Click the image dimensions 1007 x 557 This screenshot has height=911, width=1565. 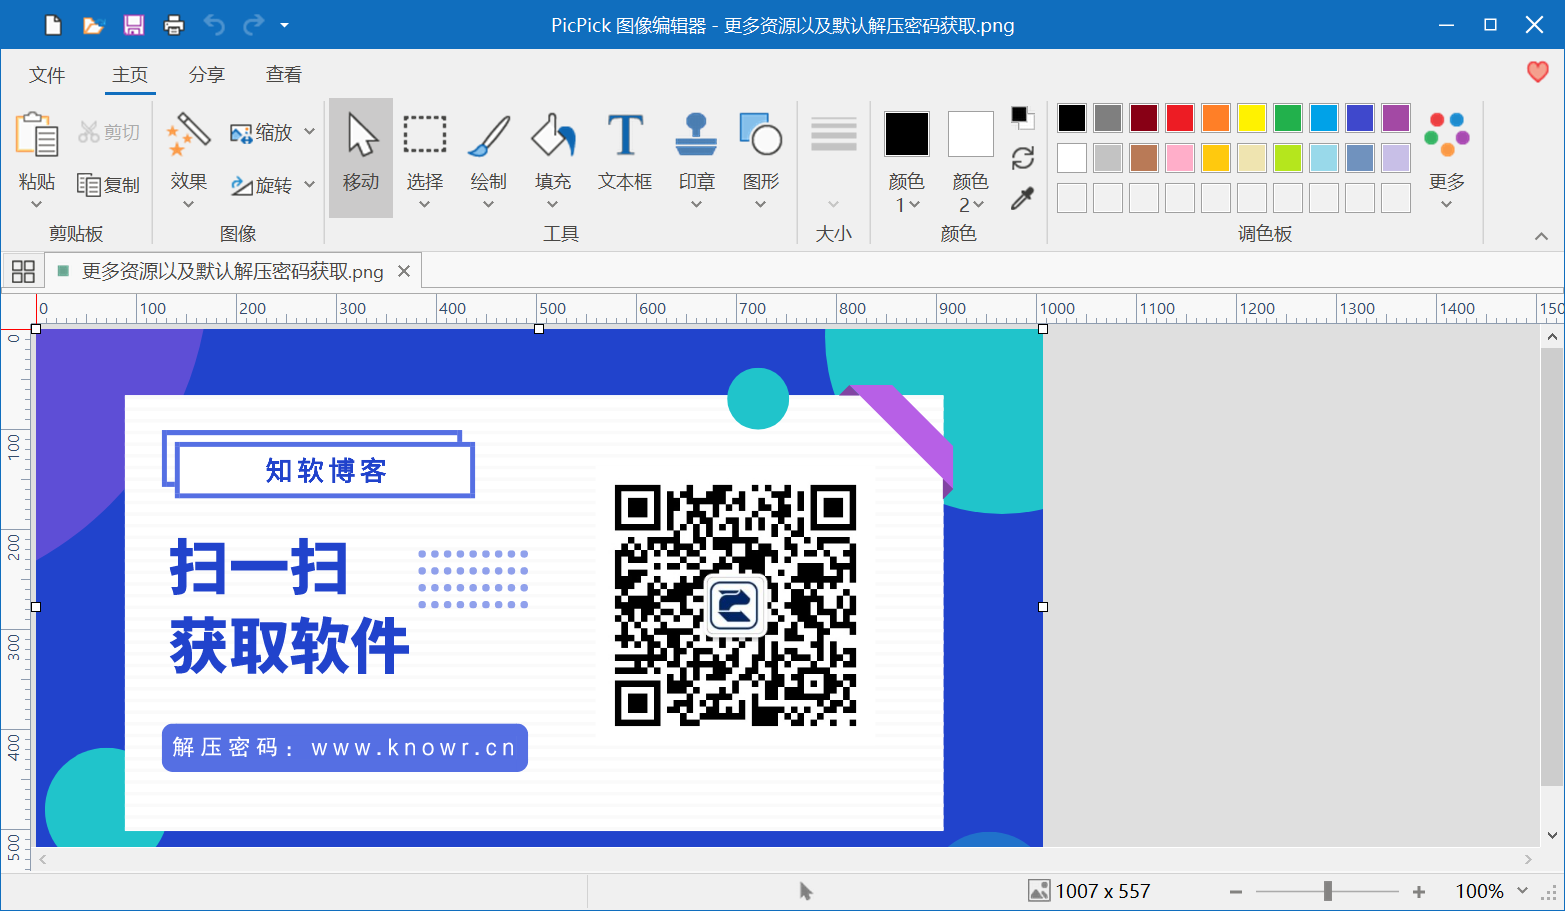click(x=1103, y=891)
